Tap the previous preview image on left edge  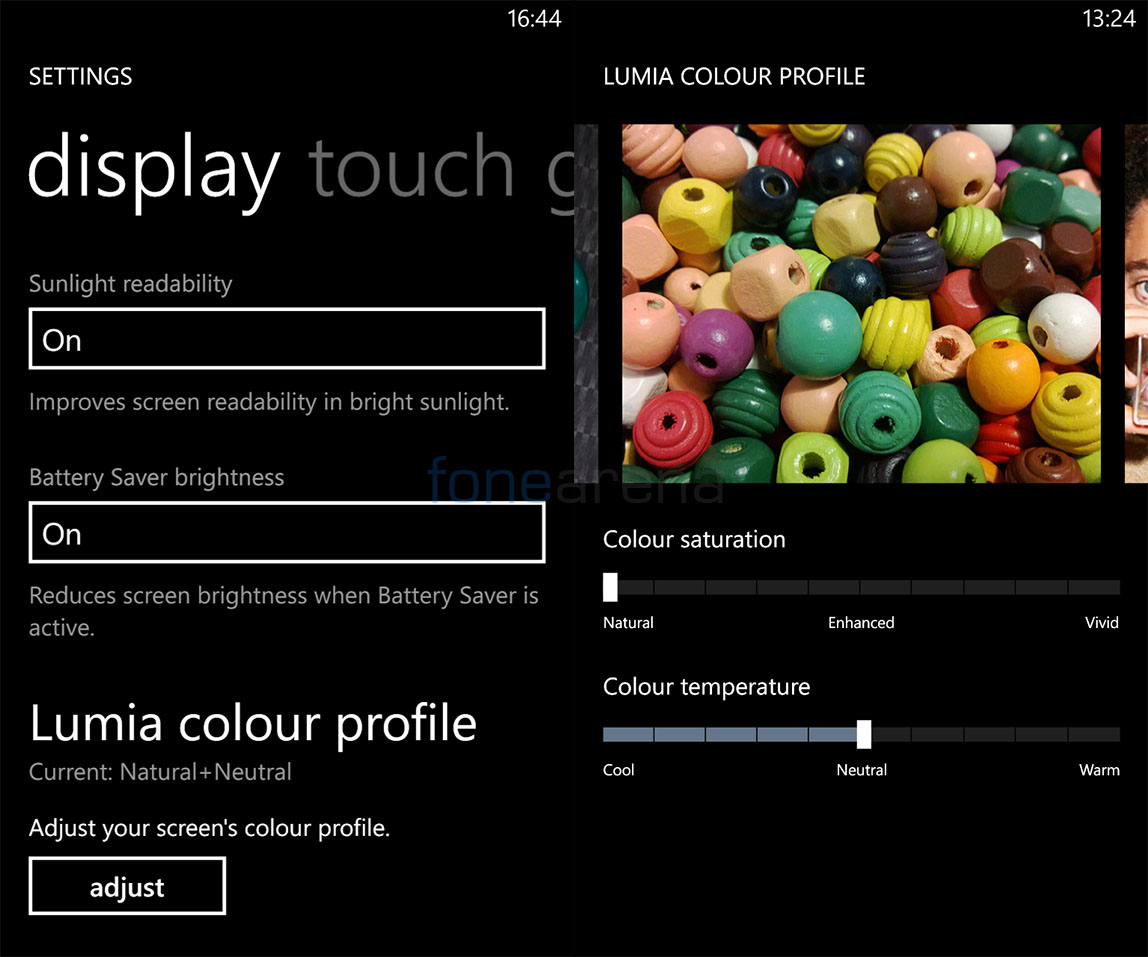[586, 303]
